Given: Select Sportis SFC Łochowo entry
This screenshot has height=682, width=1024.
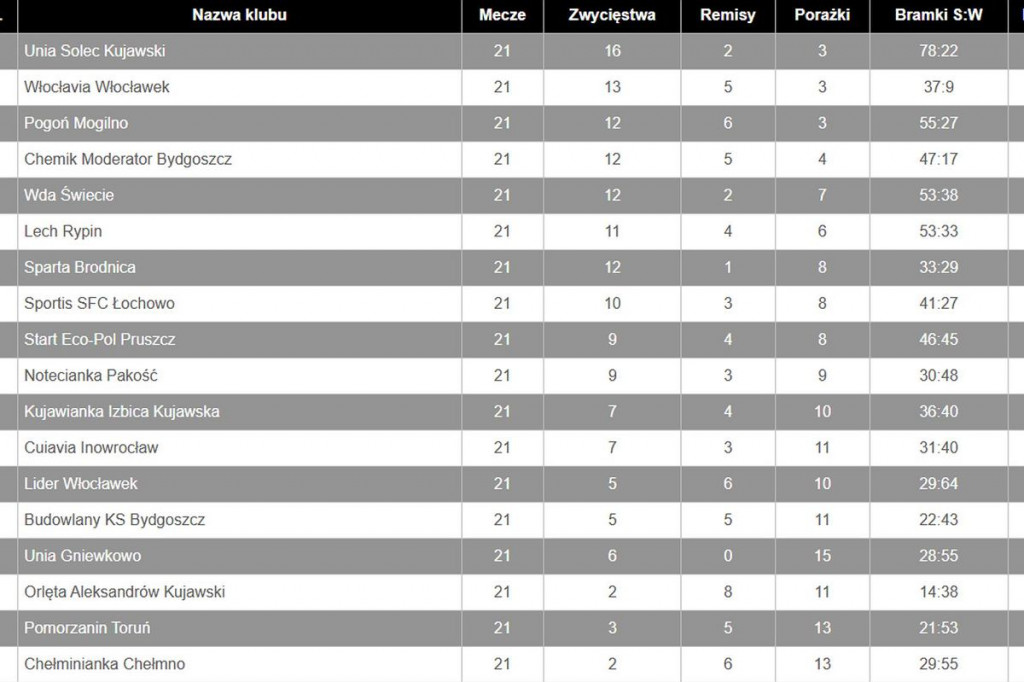Looking at the screenshot, I should click(x=99, y=303).
